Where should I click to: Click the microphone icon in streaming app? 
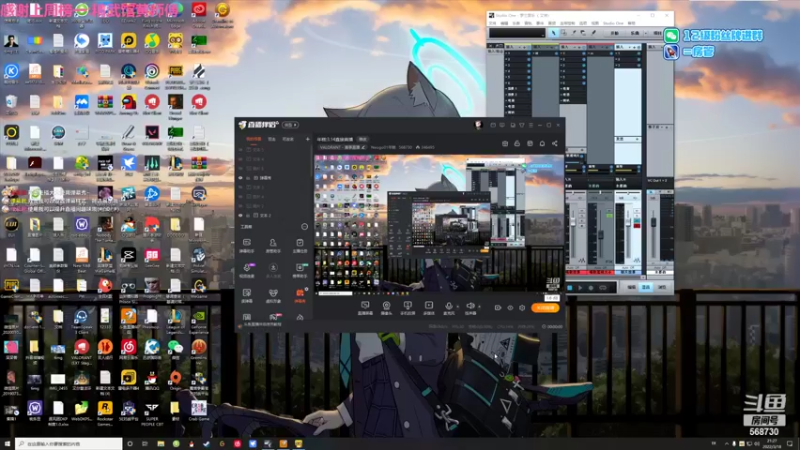[448, 306]
